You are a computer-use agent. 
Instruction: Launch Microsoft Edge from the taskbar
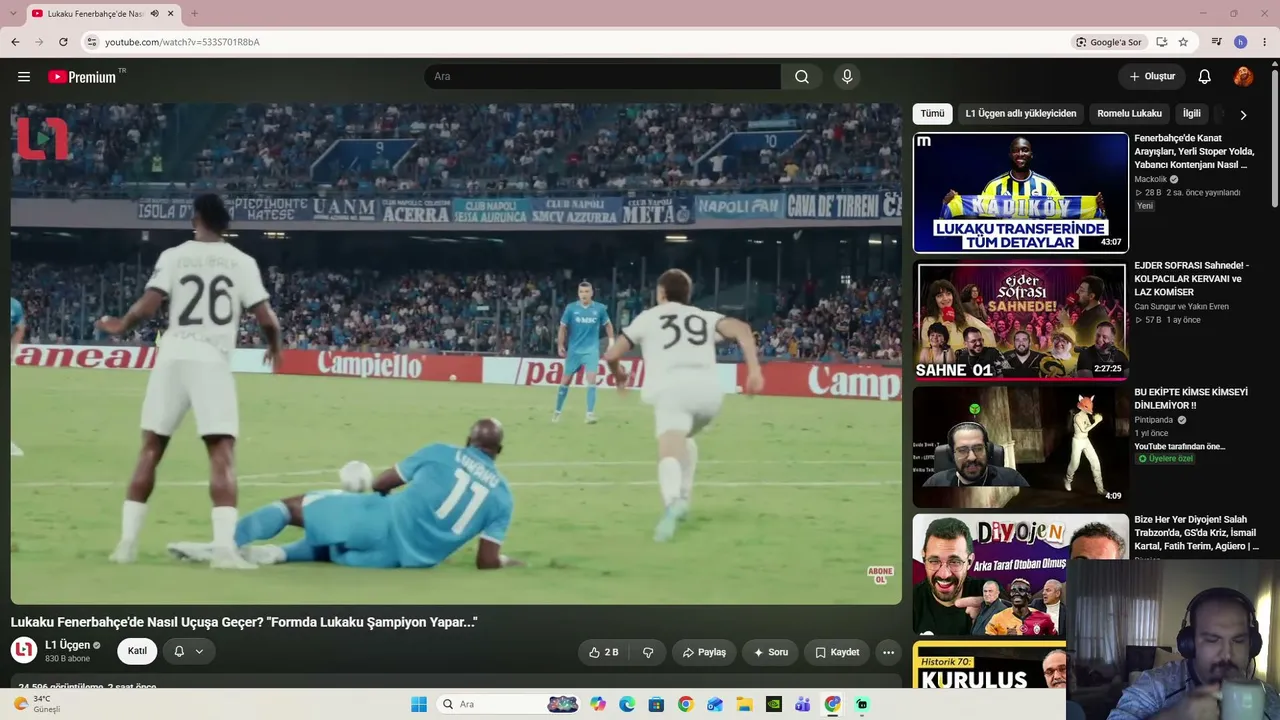(x=627, y=704)
